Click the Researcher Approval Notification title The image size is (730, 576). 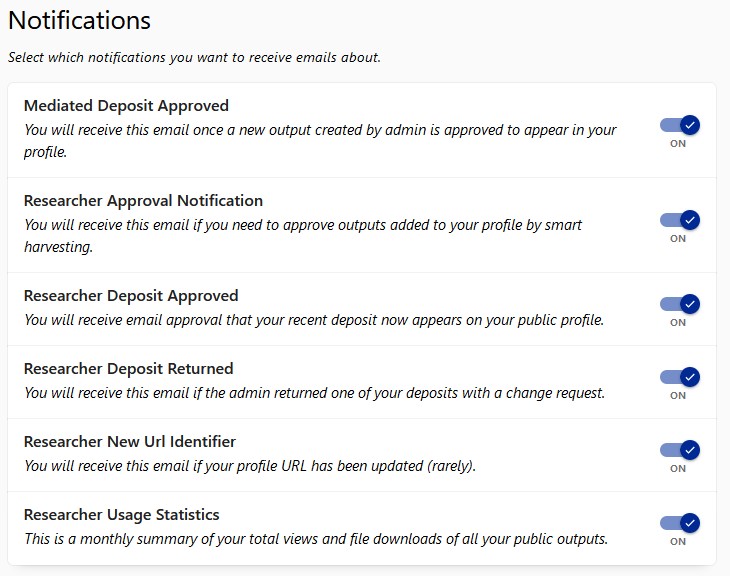[x=143, y=200]
